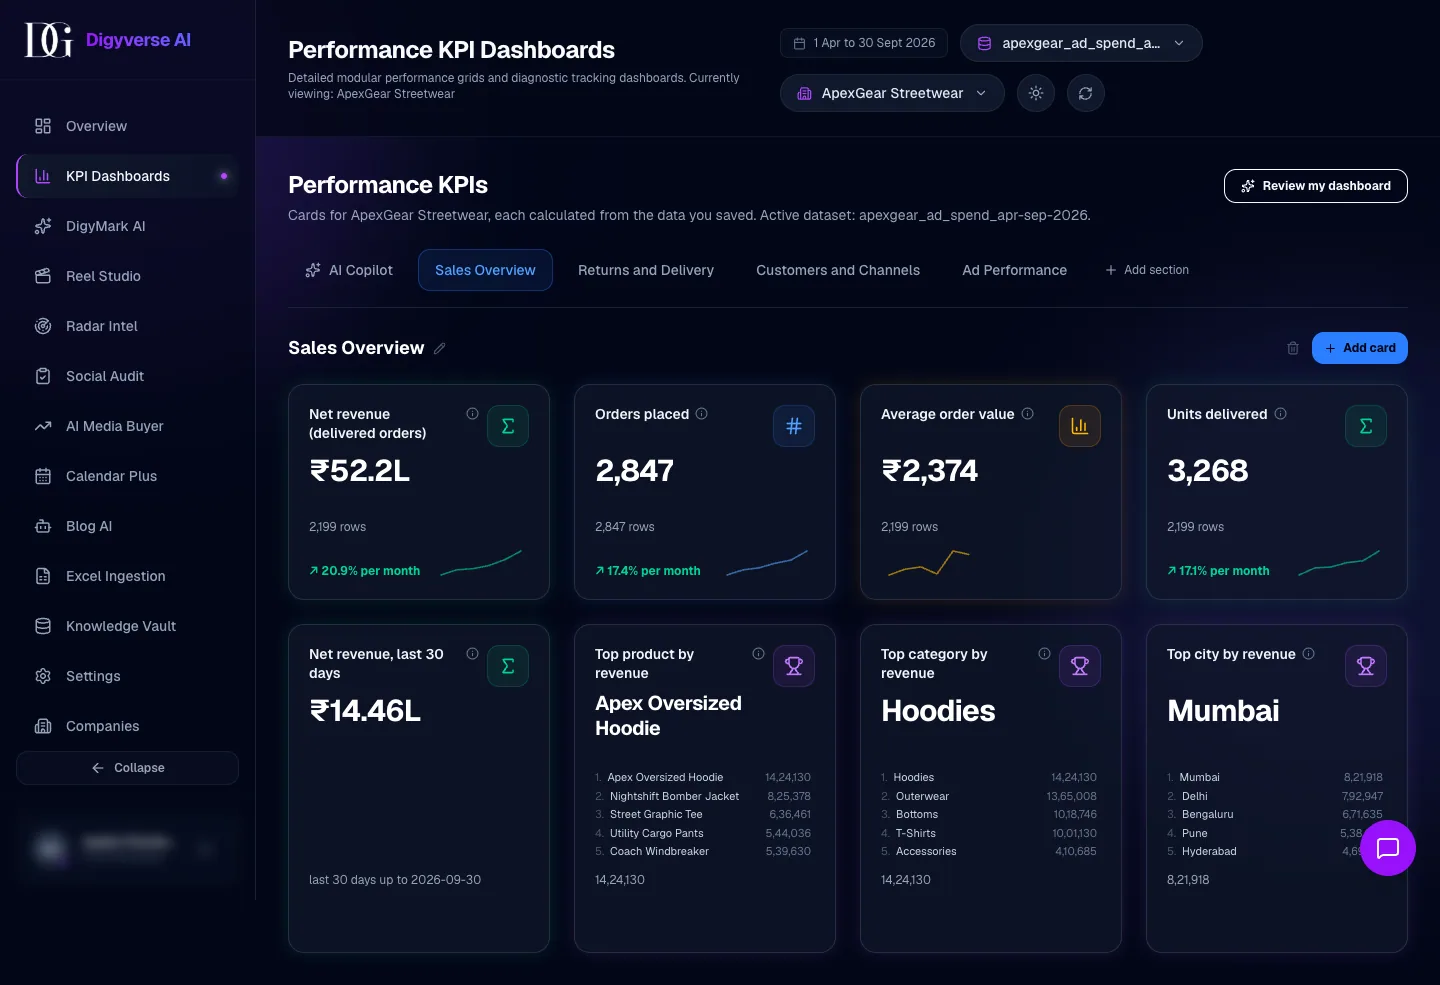The image size is (1440, 985).
Task: Switch to Customers and Channels tab
Action: pos(838,270)
